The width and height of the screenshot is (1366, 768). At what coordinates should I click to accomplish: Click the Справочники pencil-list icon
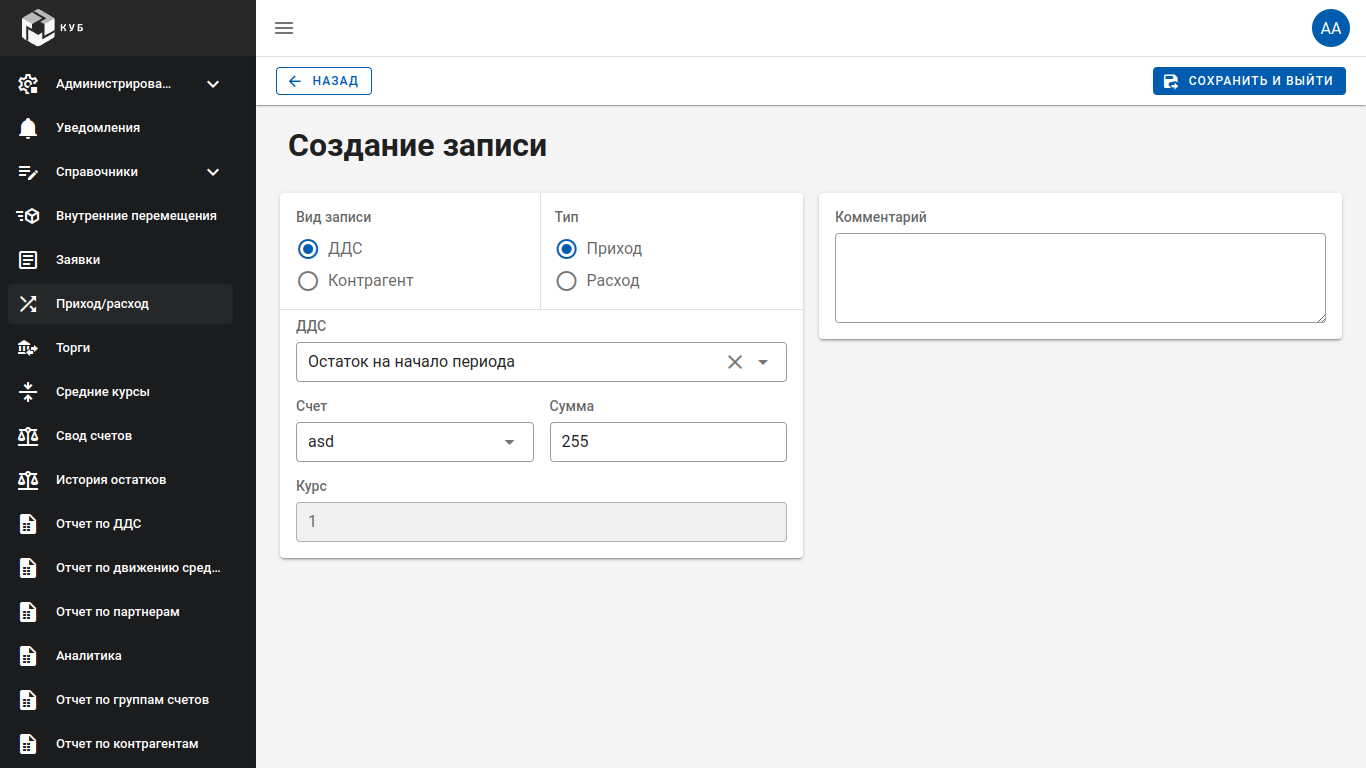pyautogui.click(x=28, y=172)
